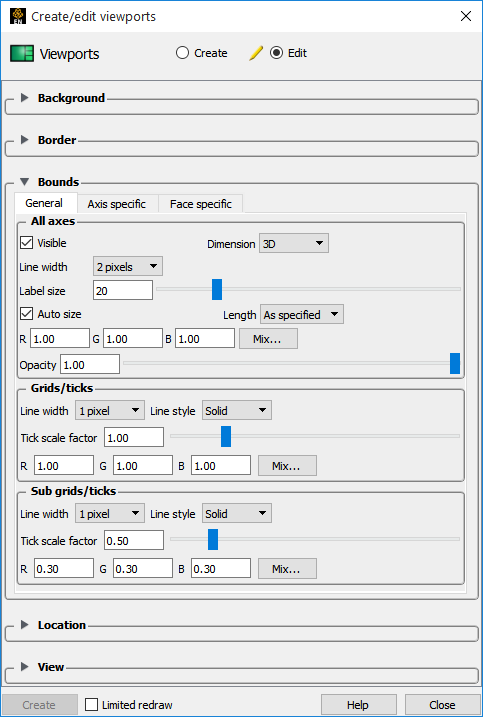
Task: Open Grids/ticks Line style dropdown
Action: tap(236, 411)
